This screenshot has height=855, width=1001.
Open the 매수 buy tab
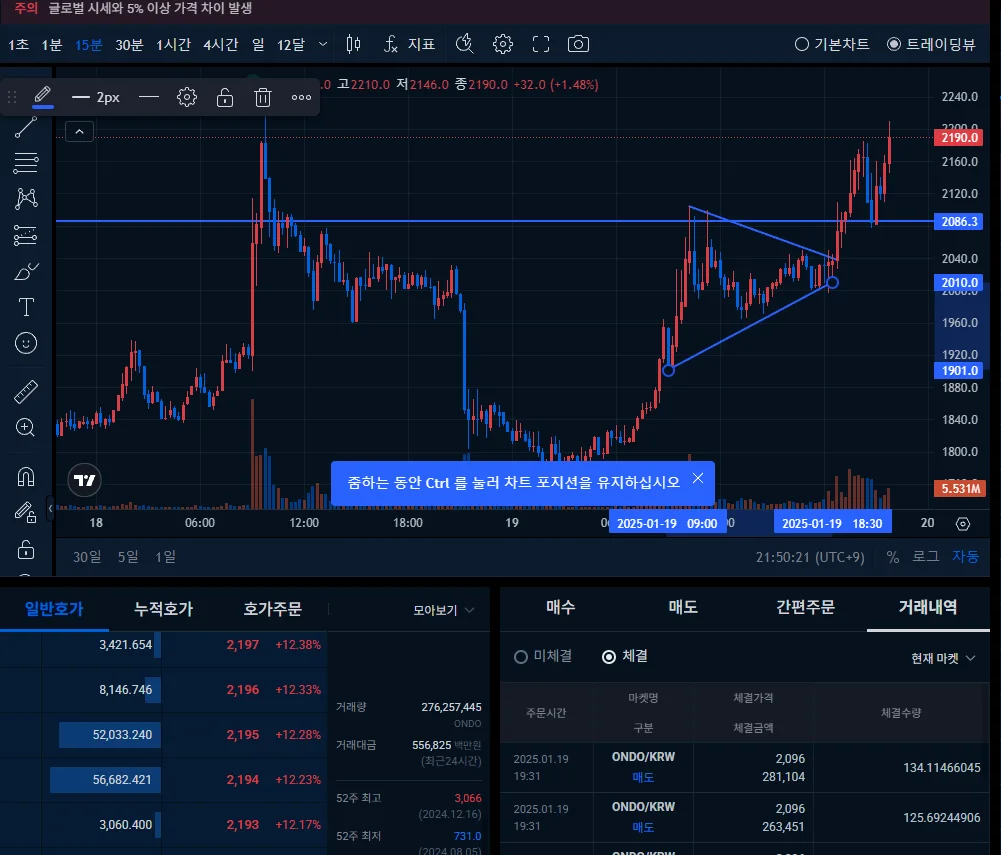click(x=561, y=607)
